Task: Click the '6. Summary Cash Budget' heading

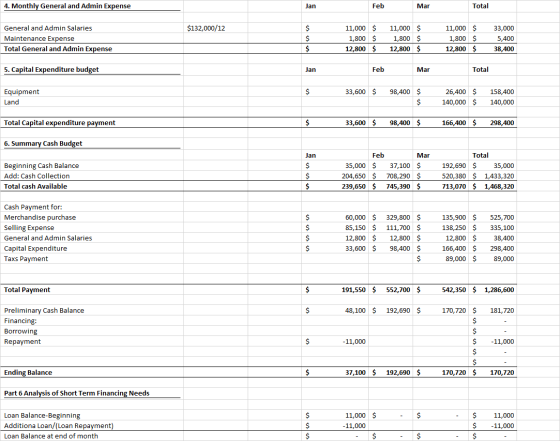Action: [x=43, y=144]
